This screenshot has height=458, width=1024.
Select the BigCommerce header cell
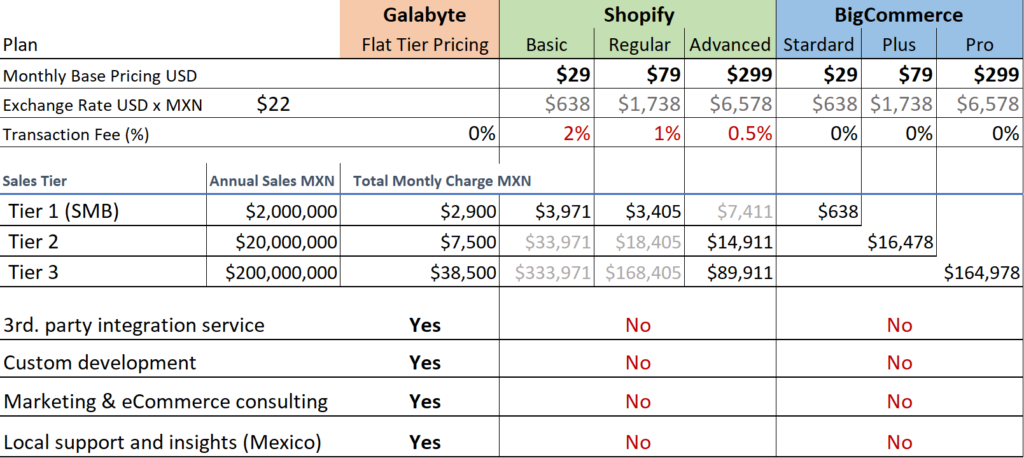[900, 14]
